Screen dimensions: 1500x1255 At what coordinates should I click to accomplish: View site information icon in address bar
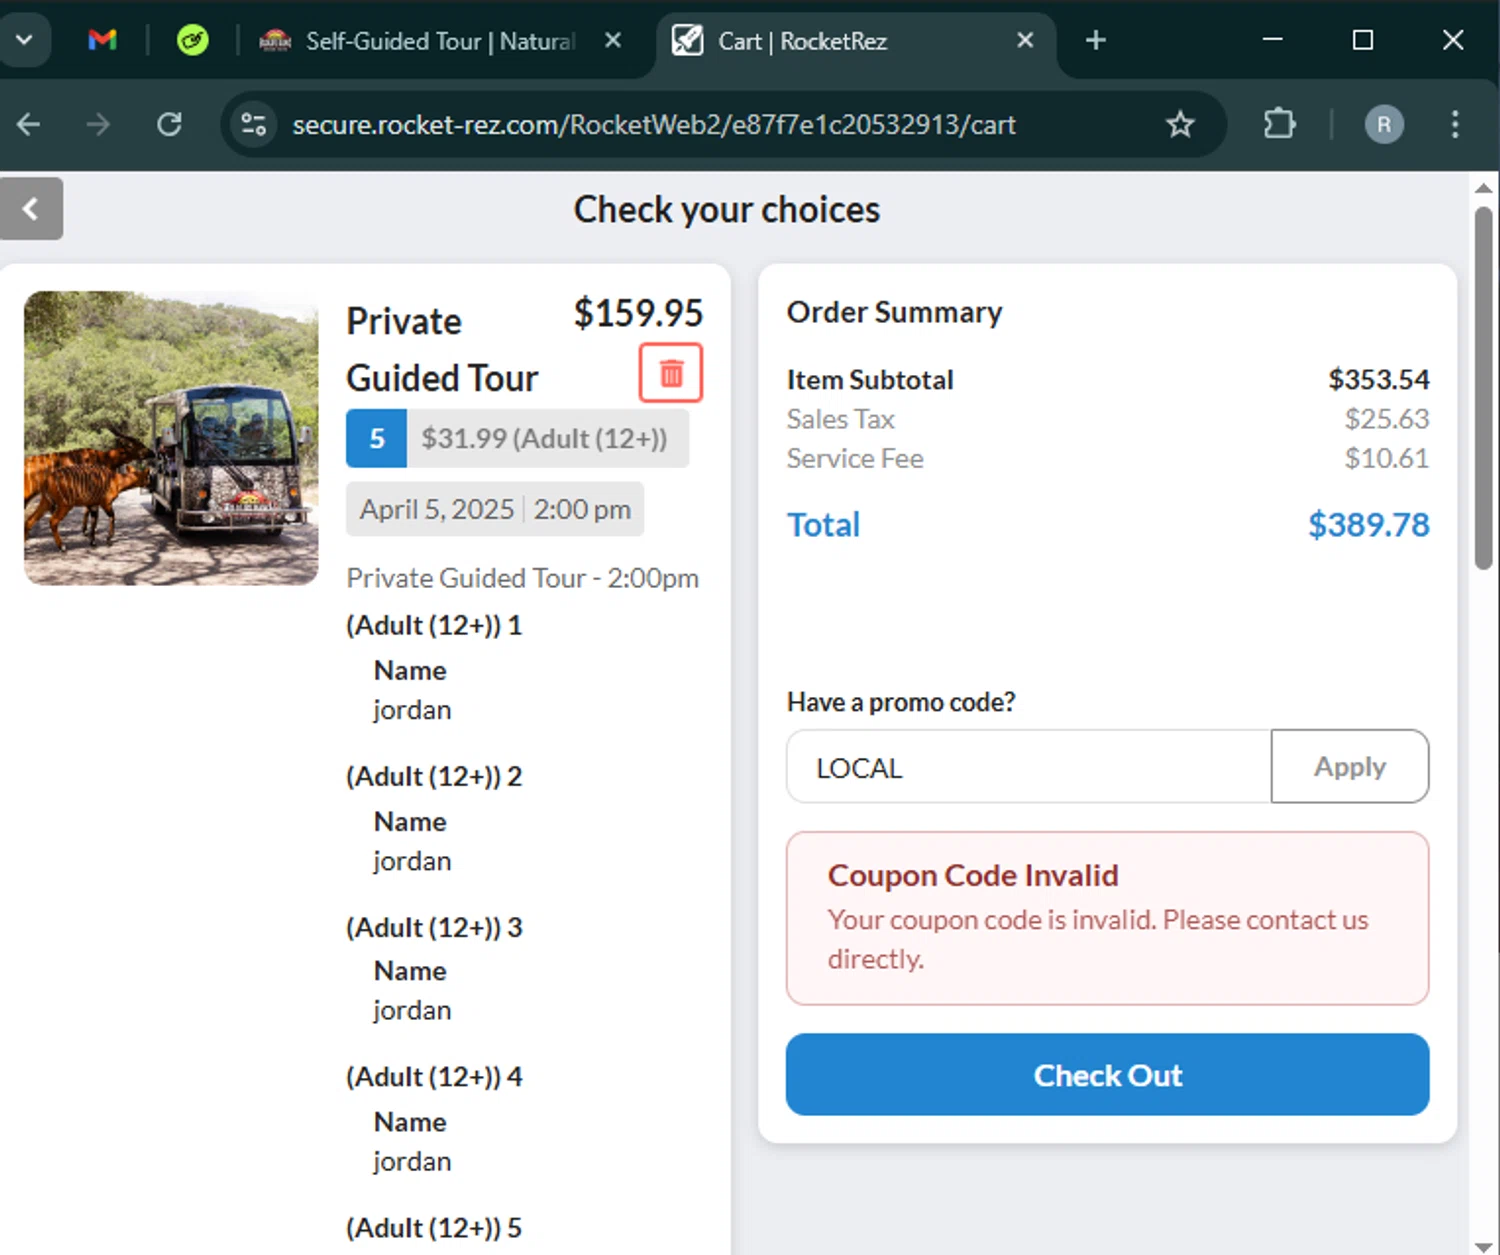point(254,124)
